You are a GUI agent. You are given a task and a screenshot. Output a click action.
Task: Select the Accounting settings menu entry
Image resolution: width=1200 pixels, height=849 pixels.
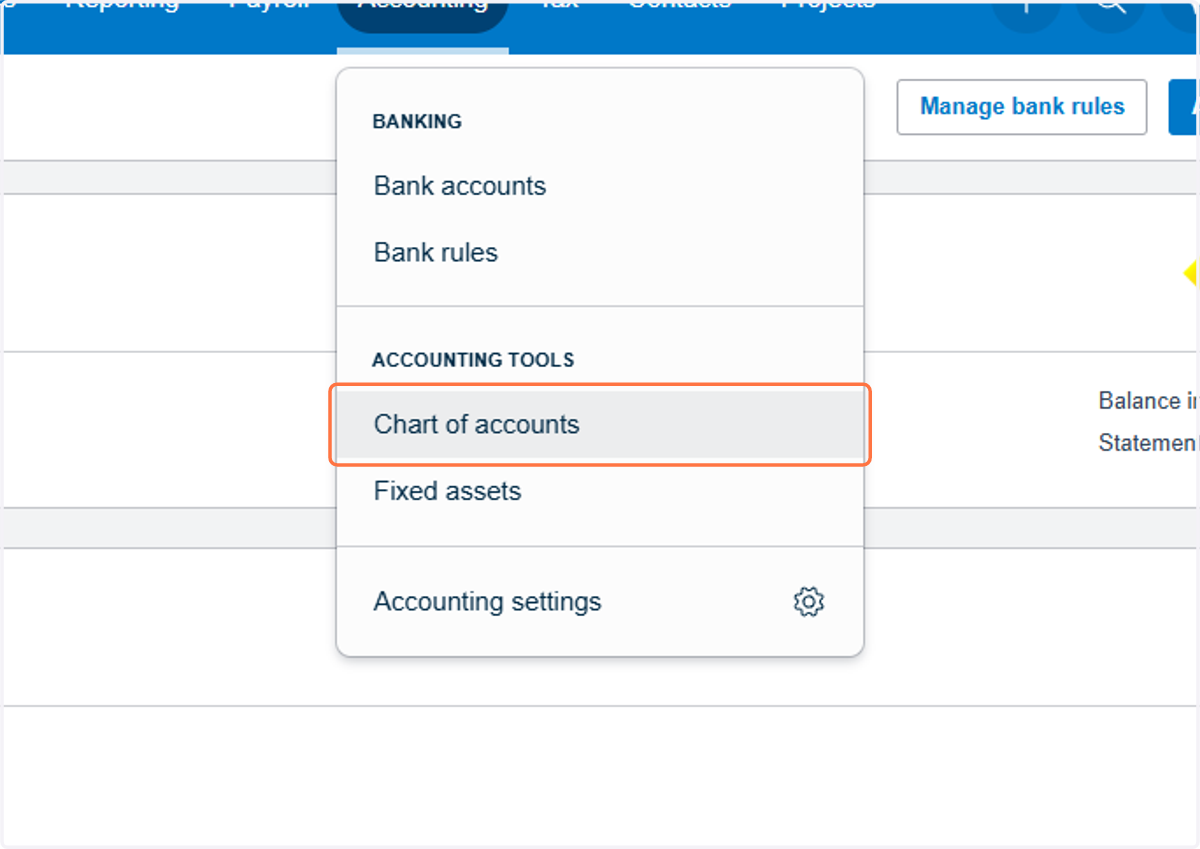[600, 602]
